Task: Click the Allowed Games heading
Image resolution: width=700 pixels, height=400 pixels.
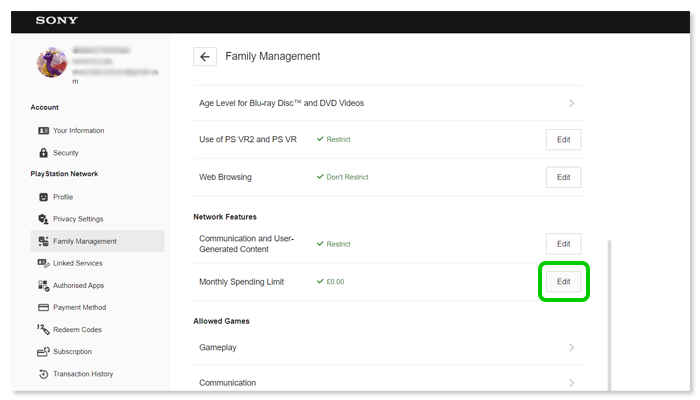Action: pyautogui.click(x=221, y=321)
